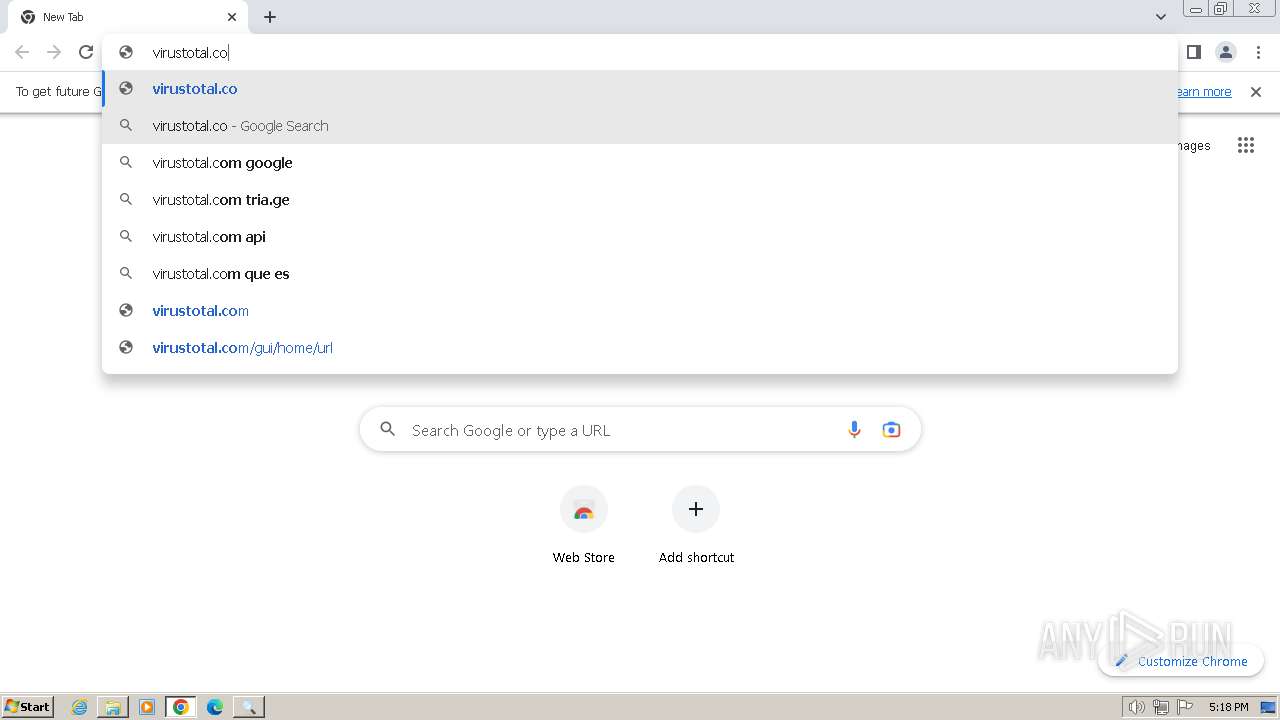The width and height of the screenshot is (1280, 720).
Task: Choose virustotal.co Google Search suggestion
Action: click(x=640, y=126)
